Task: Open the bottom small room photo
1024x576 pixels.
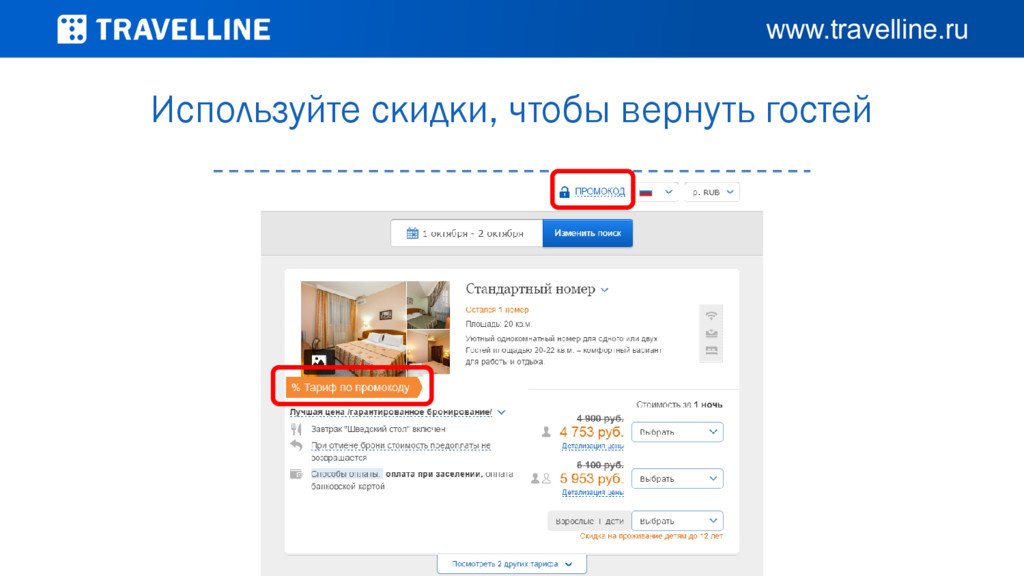Action: point(428,352)
